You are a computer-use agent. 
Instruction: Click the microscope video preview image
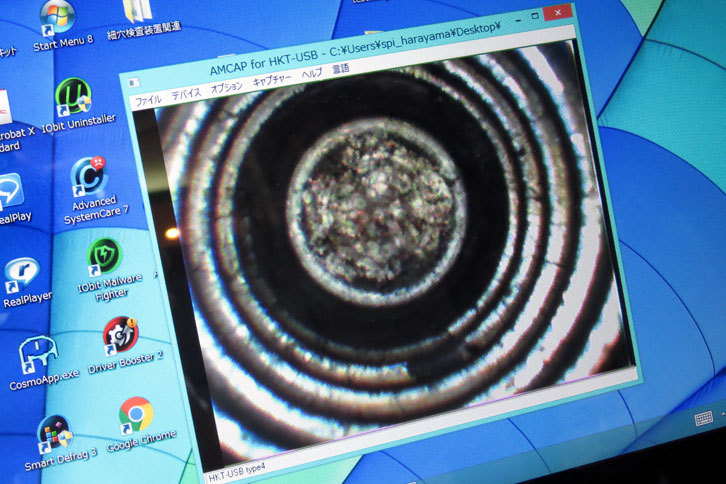380,260
